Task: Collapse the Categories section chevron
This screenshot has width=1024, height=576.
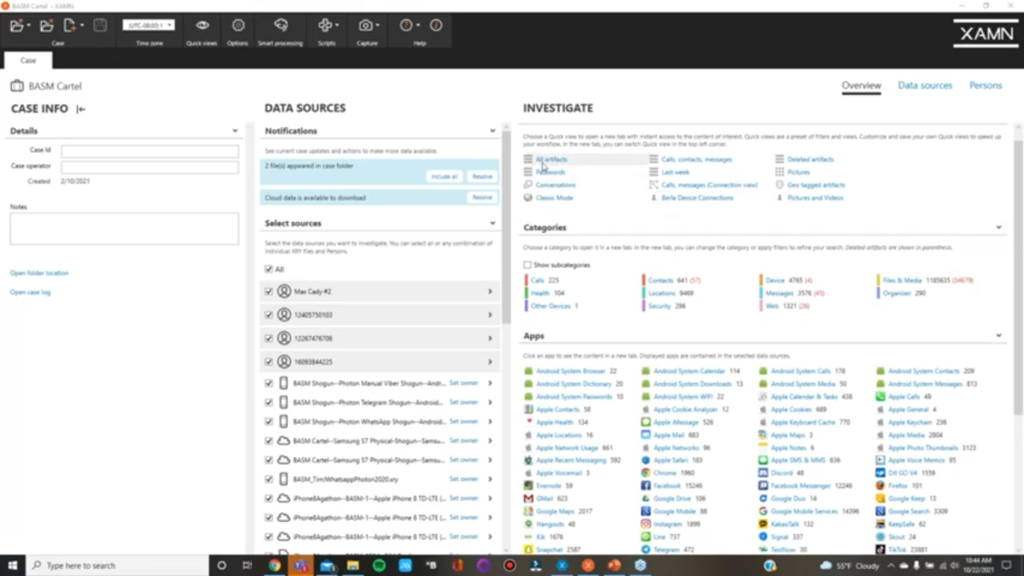Action: [x=999, y=228]
